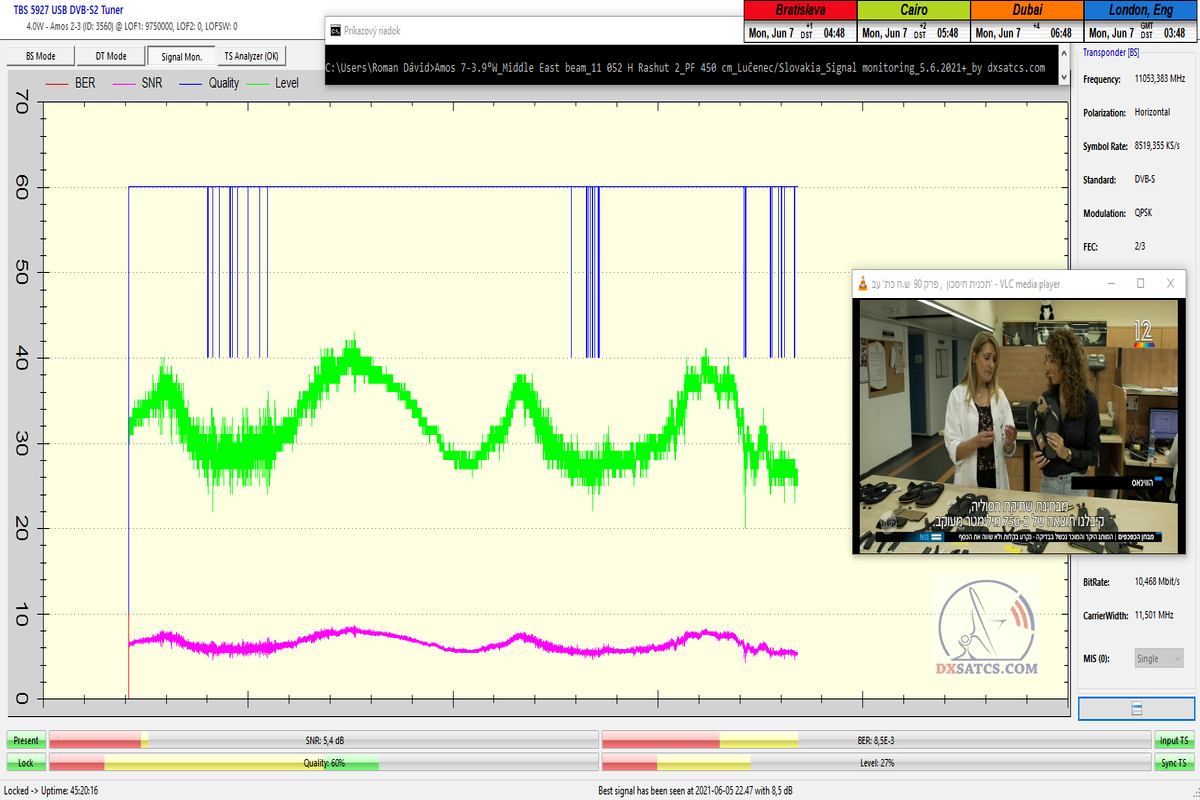1200x800 pixels.
Task: Click the VLC cone icon in title bar
Action: pos(864,284)
